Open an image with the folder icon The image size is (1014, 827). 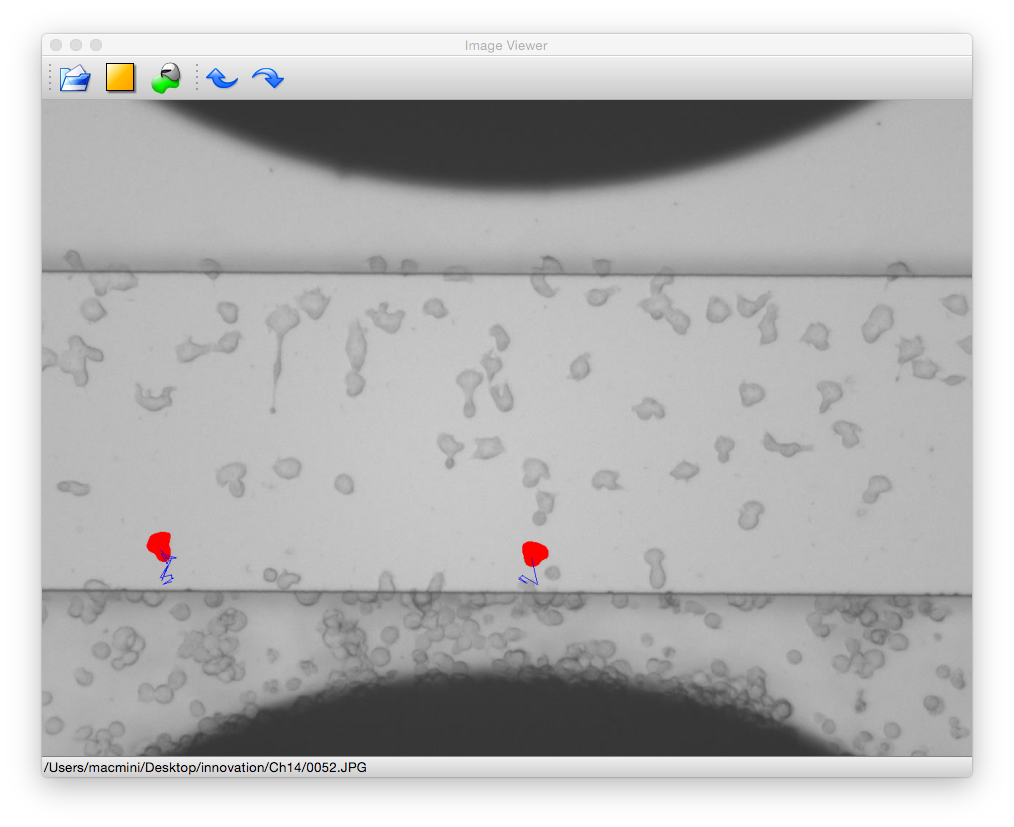coord(75,78)
